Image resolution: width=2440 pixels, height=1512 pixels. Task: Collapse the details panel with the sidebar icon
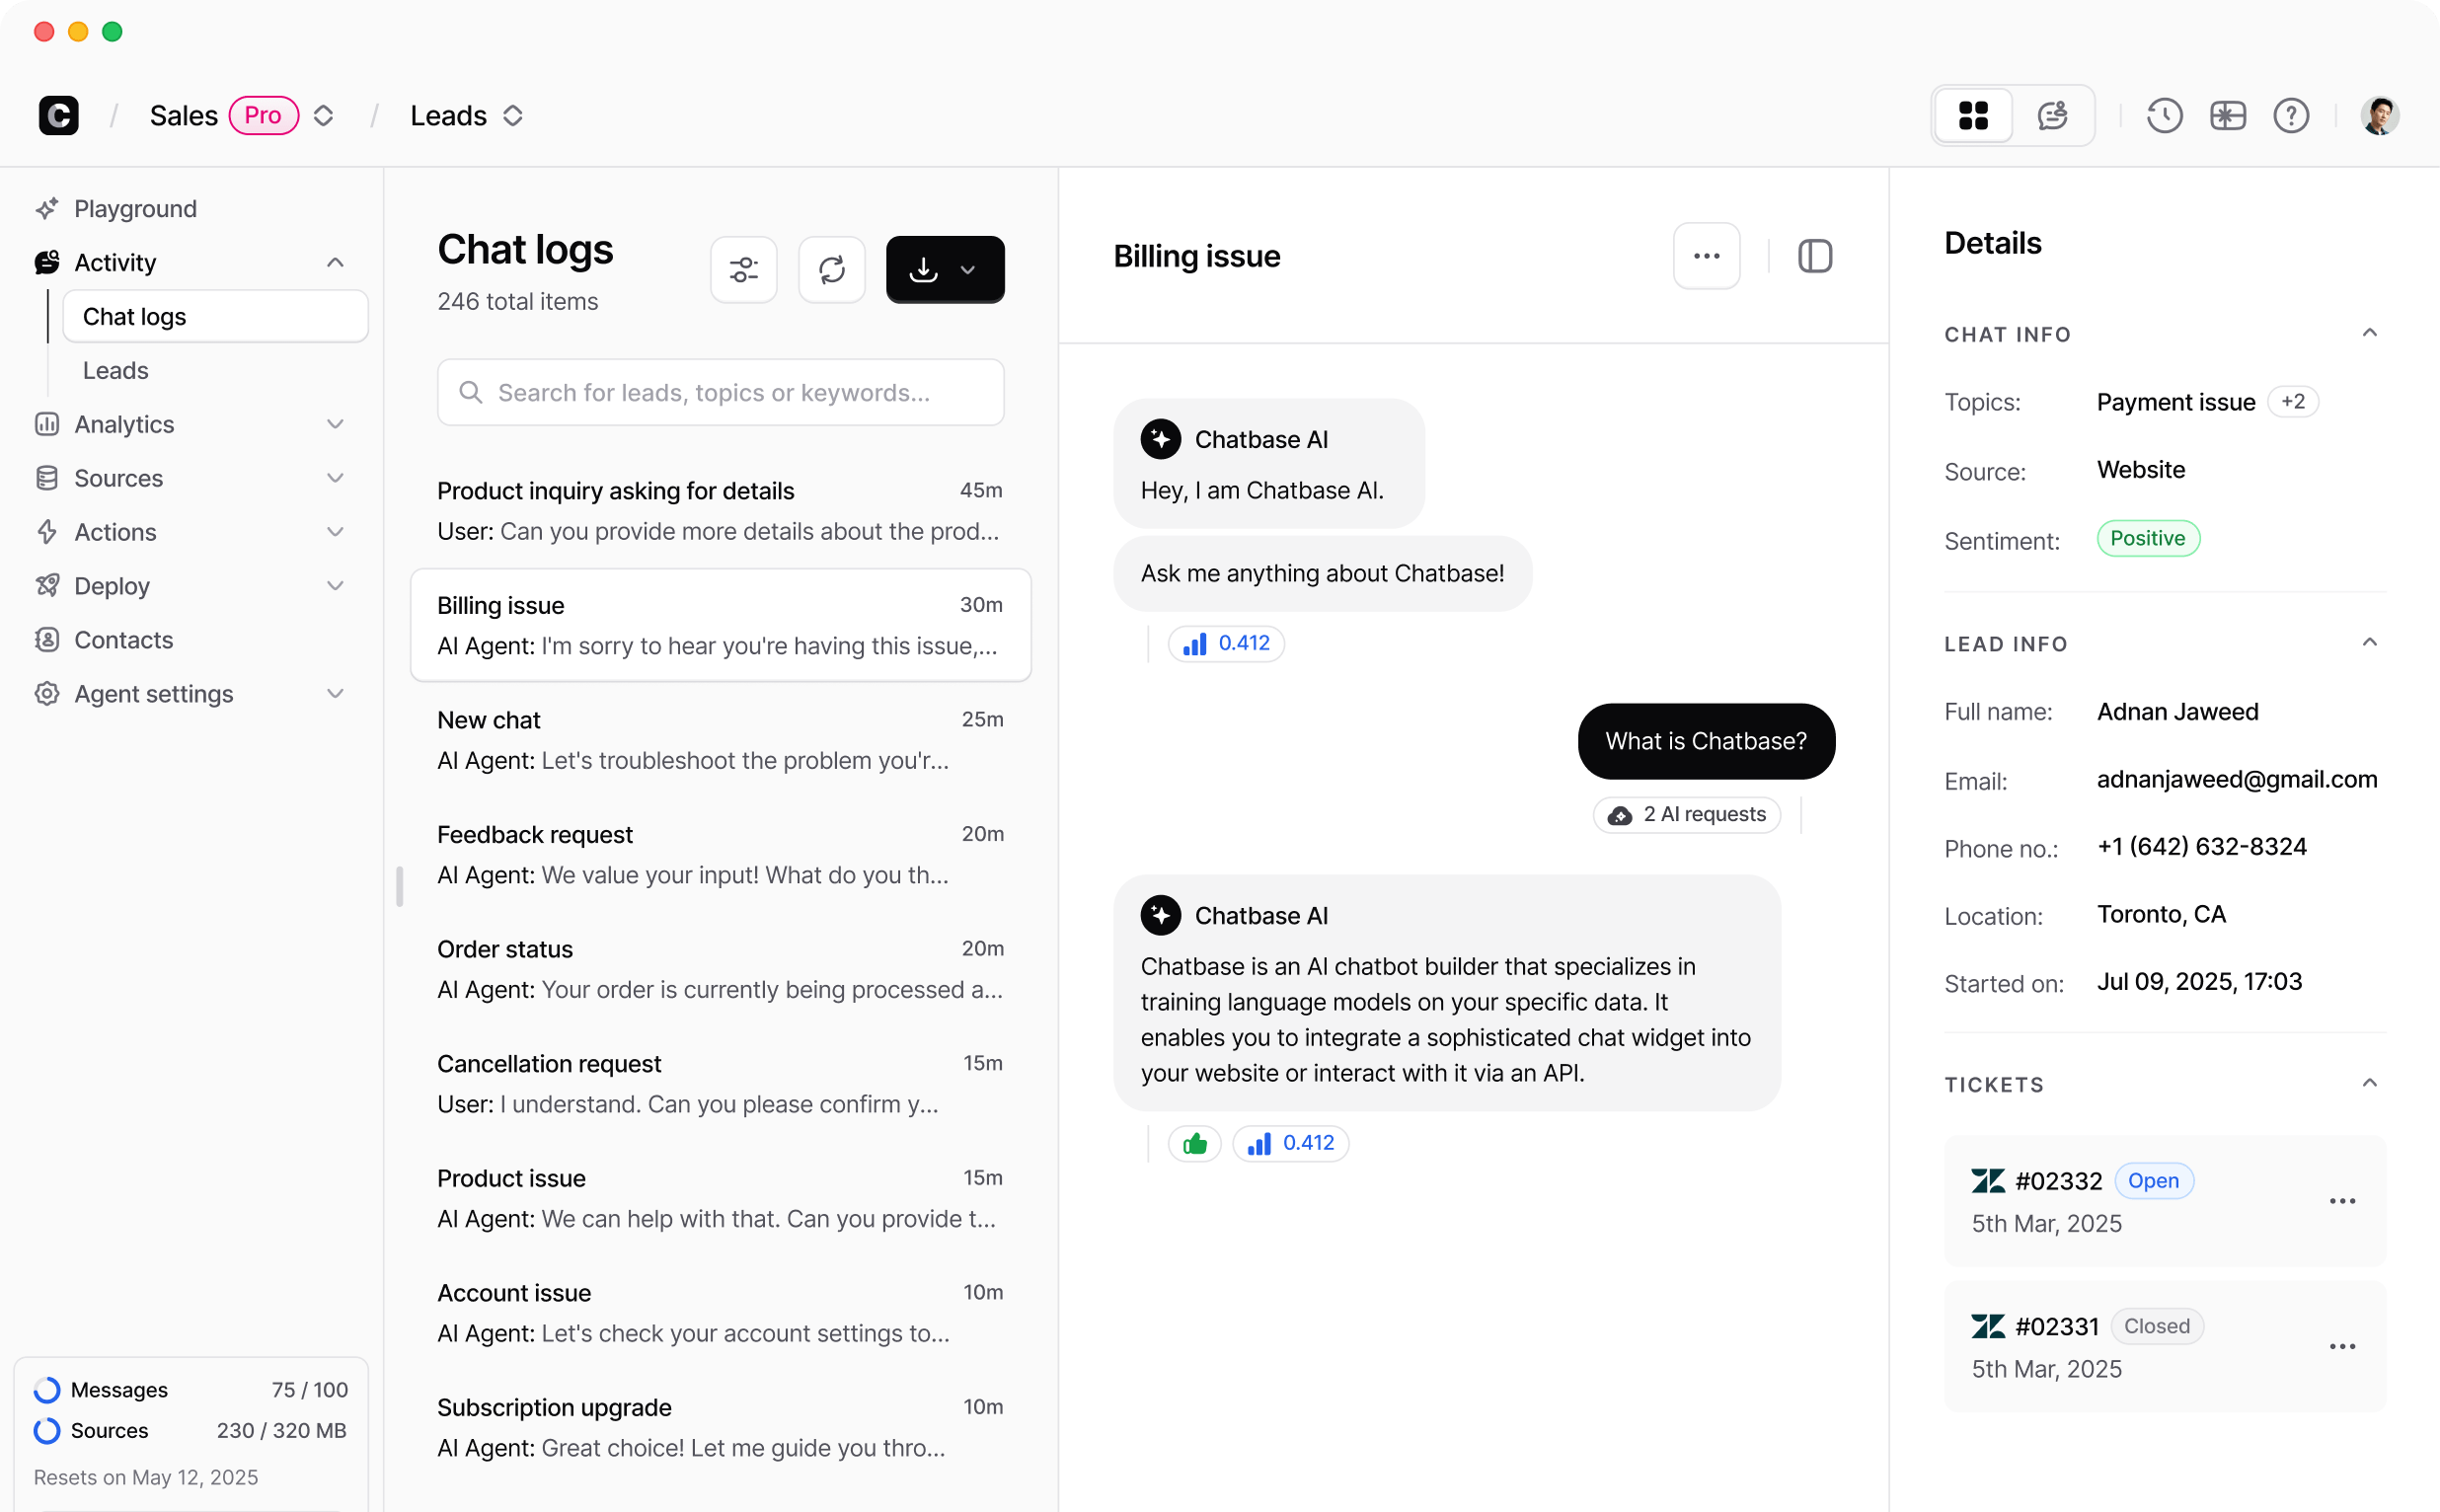coord(1814,256)
